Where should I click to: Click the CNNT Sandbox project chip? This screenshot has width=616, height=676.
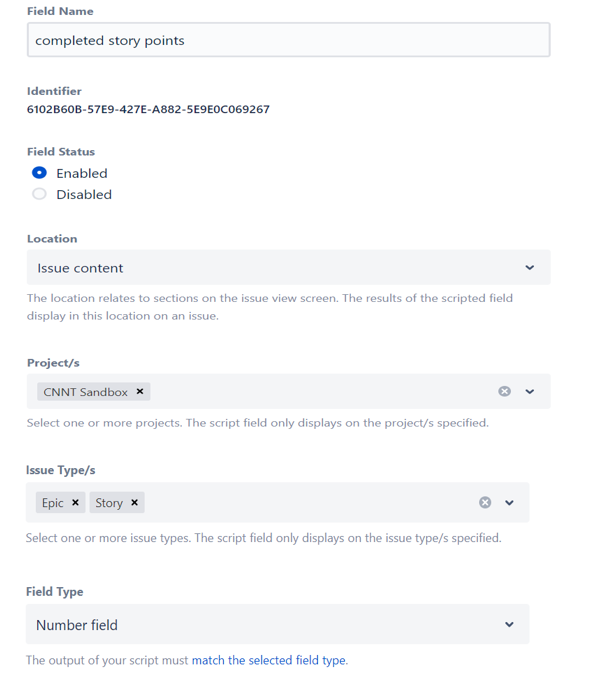85,392
